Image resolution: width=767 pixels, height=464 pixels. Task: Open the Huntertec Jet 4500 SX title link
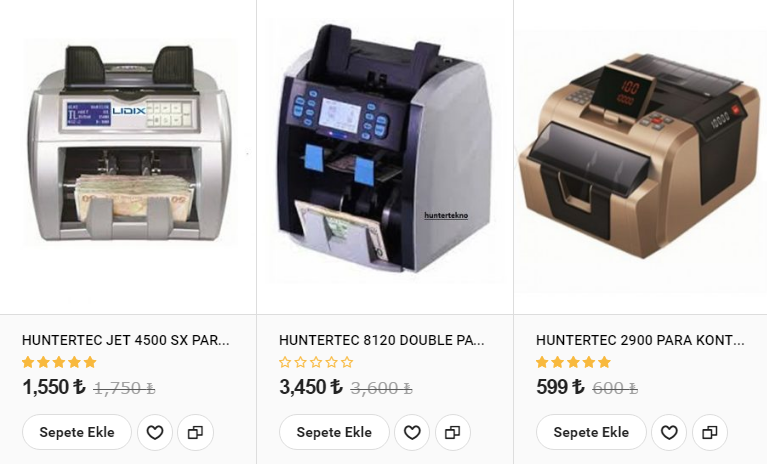(x=126, y=340)
